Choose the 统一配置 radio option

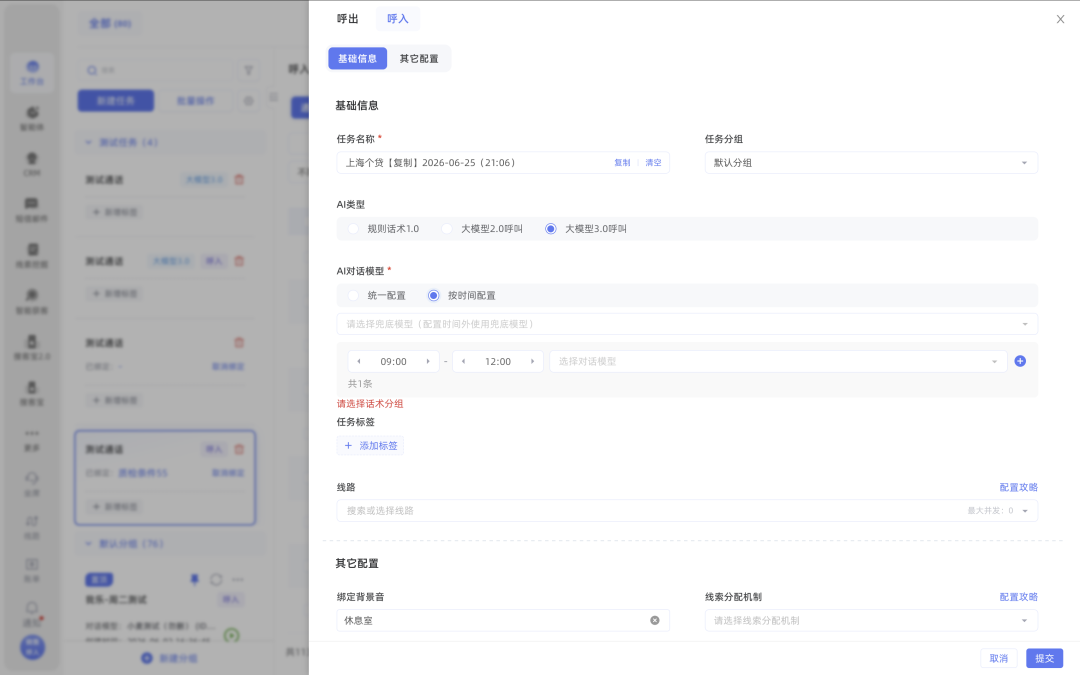353,295
